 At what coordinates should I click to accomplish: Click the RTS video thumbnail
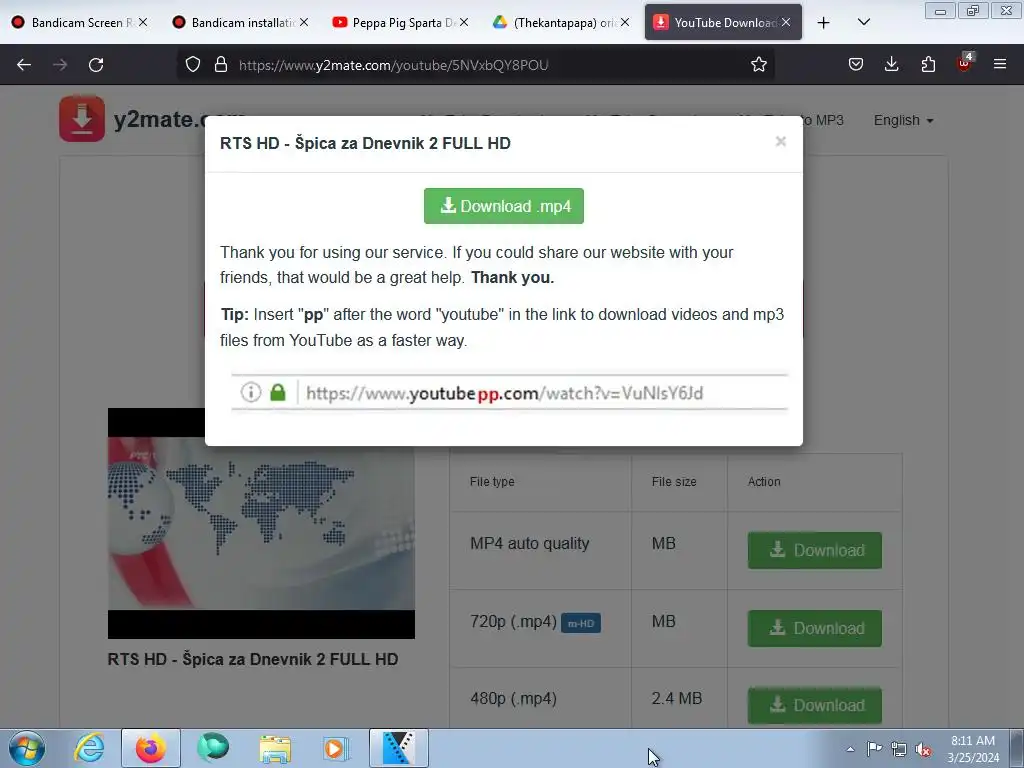pyautogui.click(x=261, y=523)
